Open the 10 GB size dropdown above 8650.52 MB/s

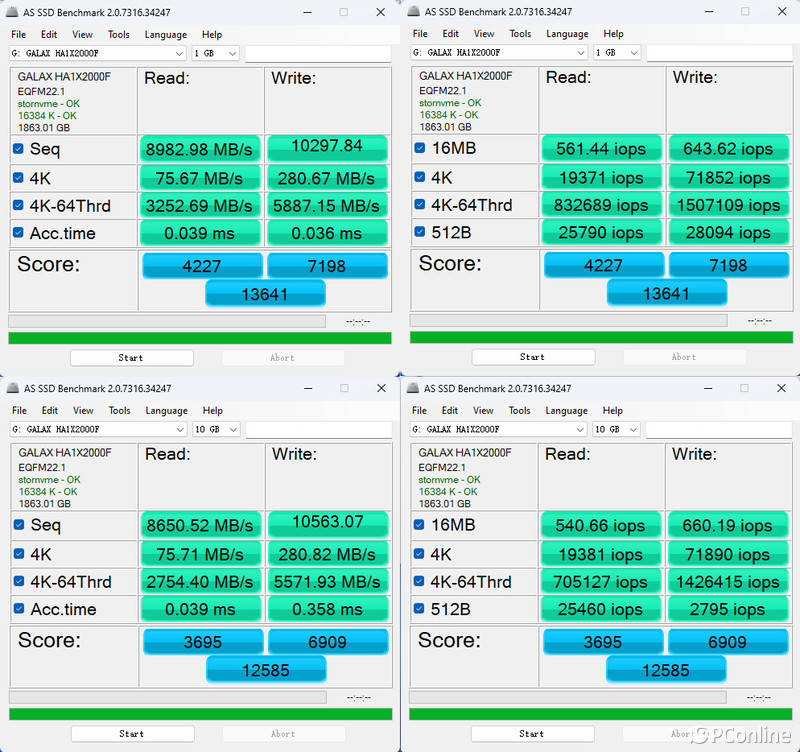216,429
